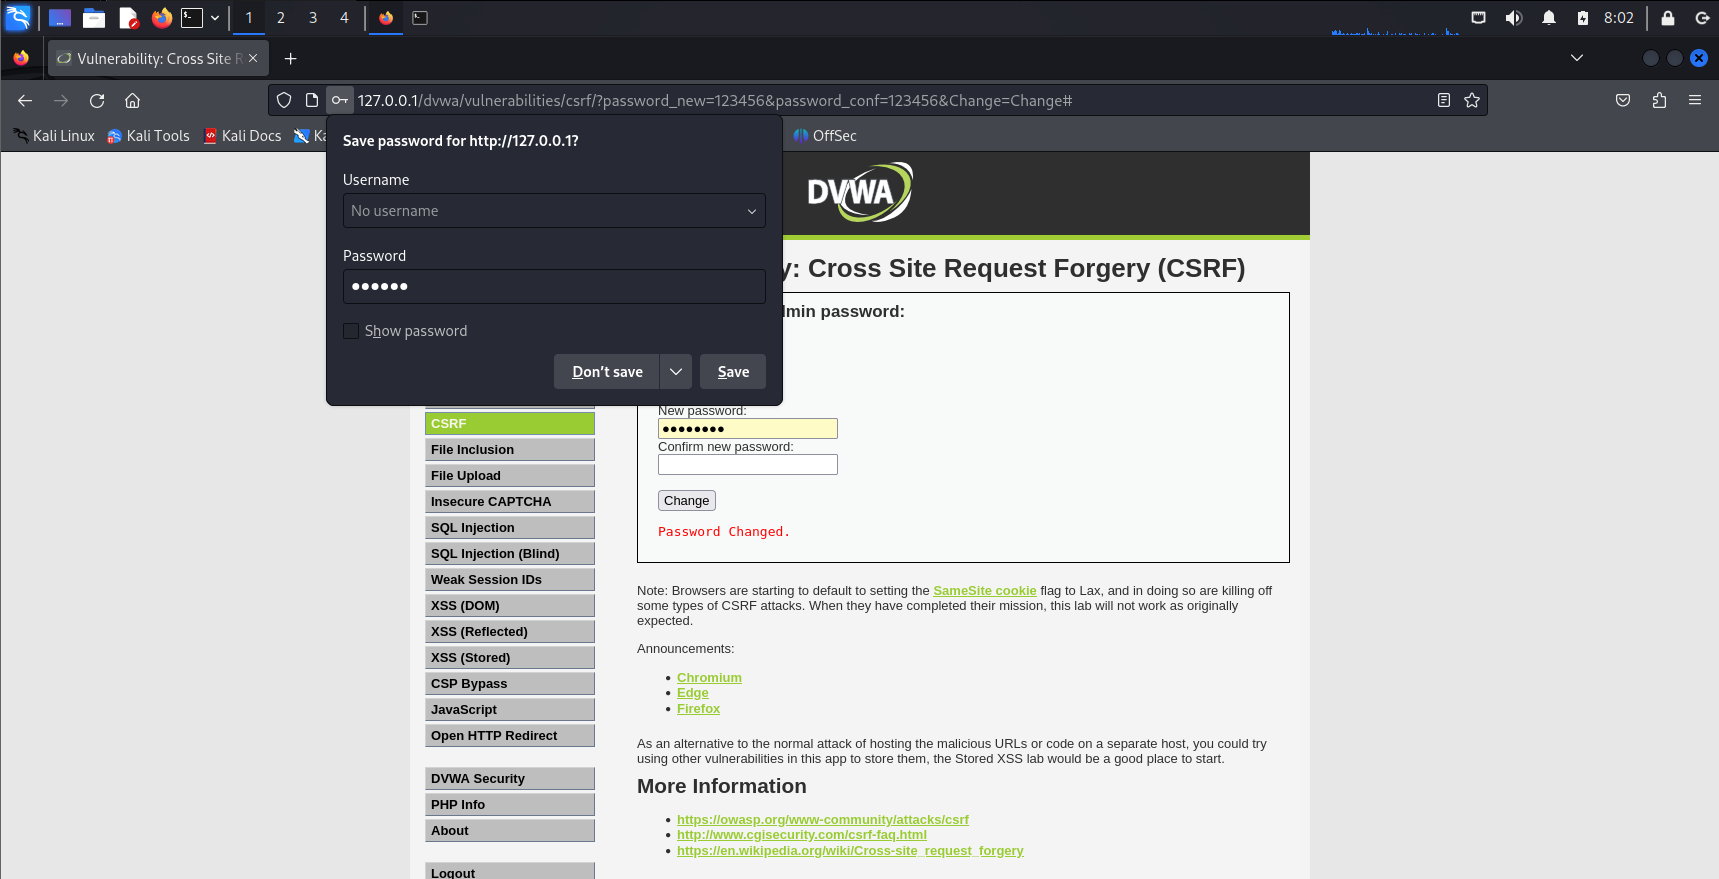Close the Vulnerability: Cross Site tab
This screenshot has height=879, width=1719.
coord(253,59)
